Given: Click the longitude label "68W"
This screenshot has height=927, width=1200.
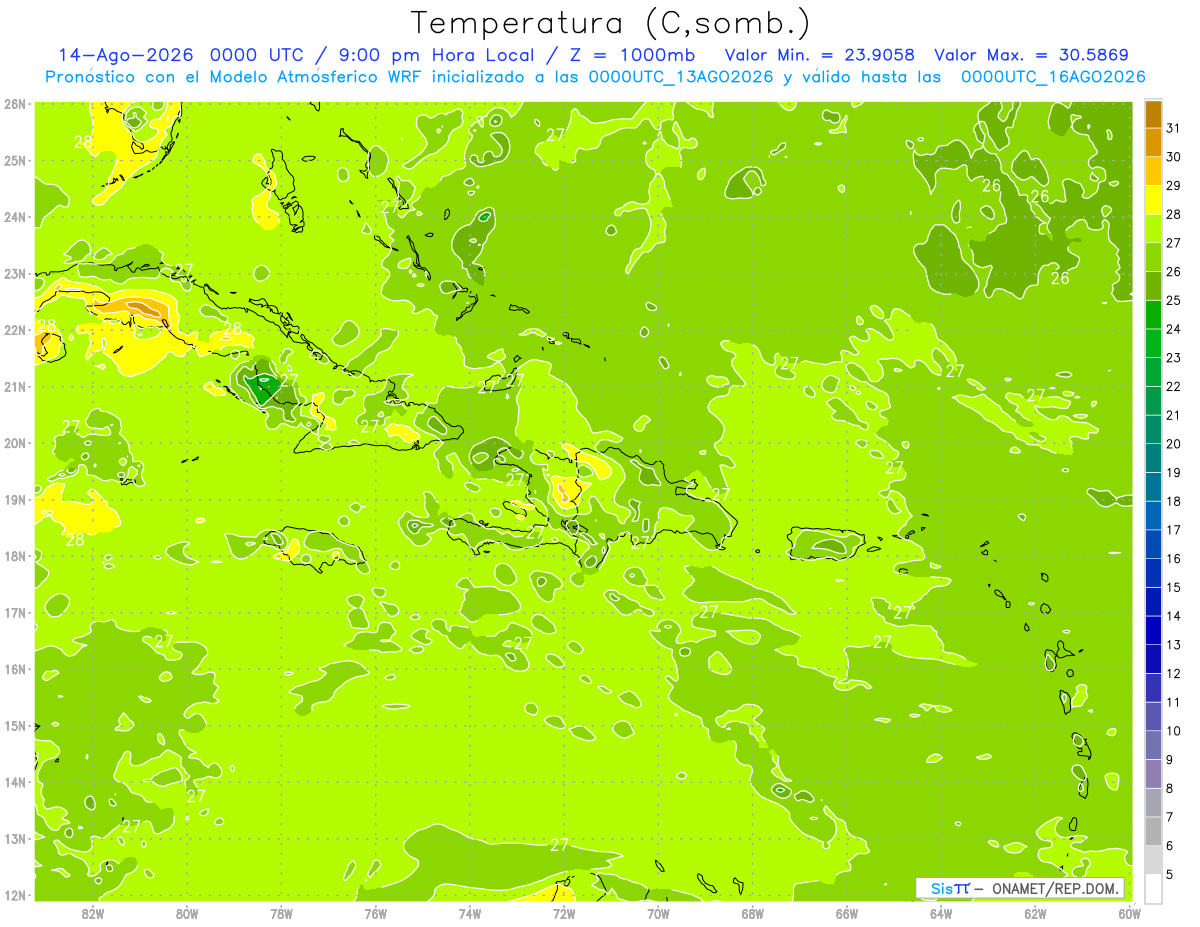Looking at the screenshot, I should coord(753,912).
